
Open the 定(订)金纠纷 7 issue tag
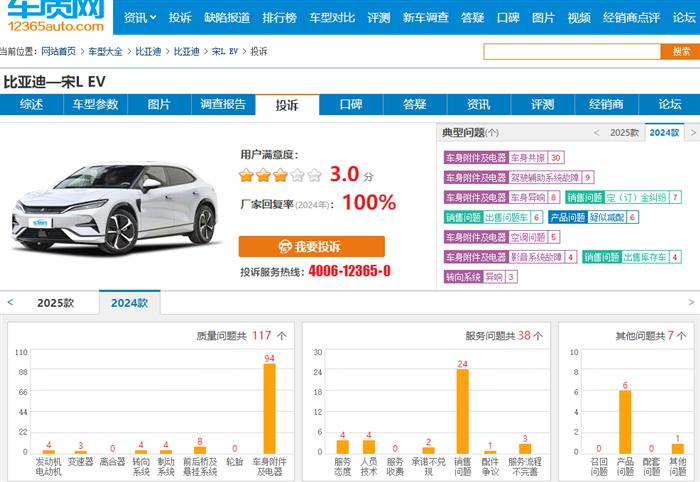pyautogui.click(x=623, y=197)
